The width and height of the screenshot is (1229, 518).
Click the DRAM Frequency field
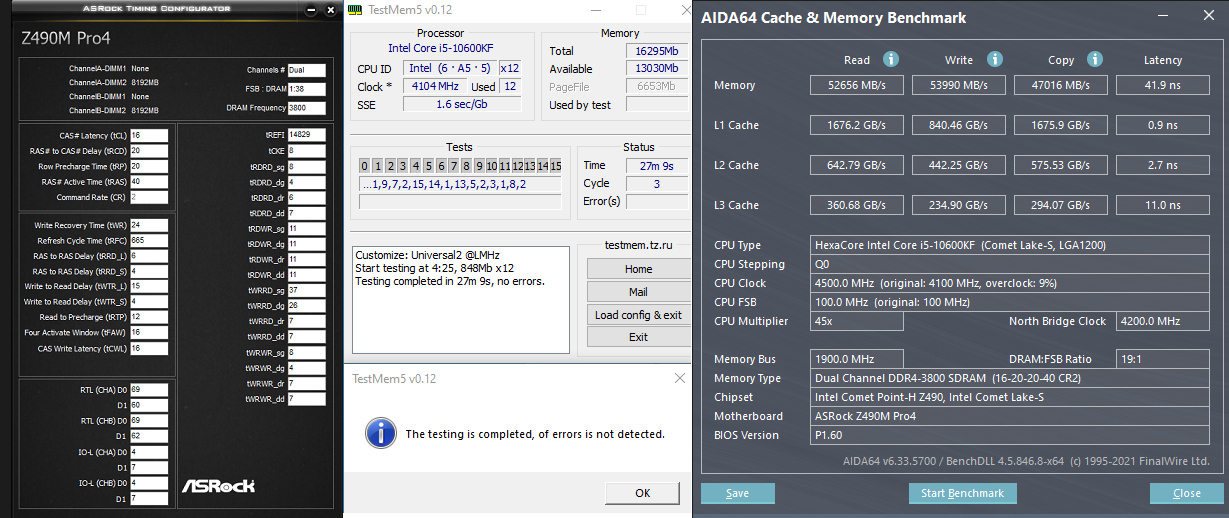306,107
